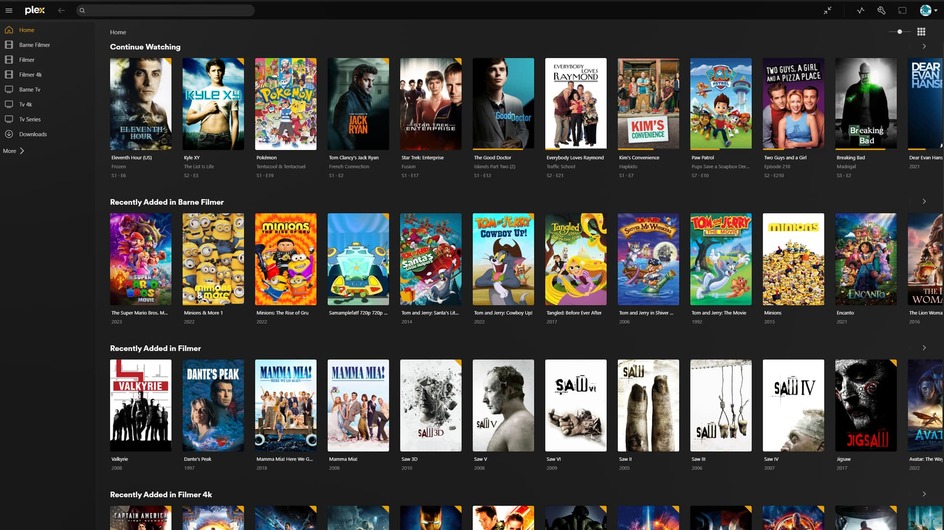Click the Filmer 4k film-strip icon
944x530 pixels.
point(8,75)
